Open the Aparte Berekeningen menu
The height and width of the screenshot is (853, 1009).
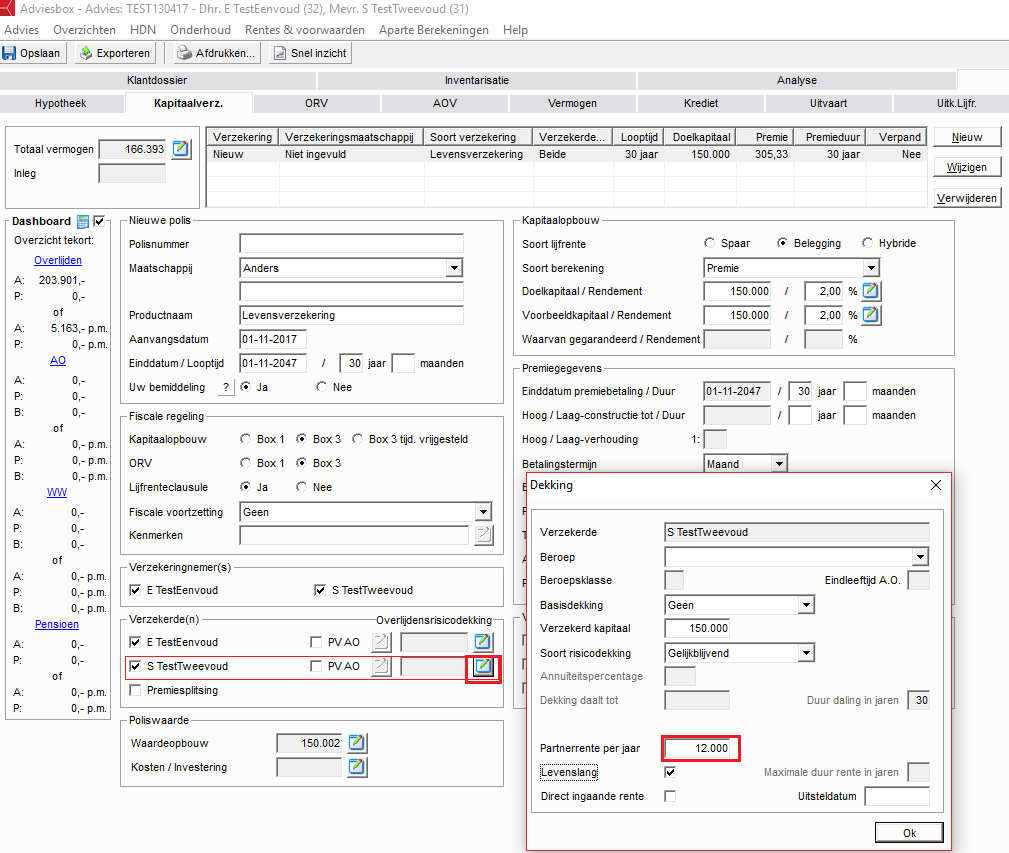(x=434, y=30)
